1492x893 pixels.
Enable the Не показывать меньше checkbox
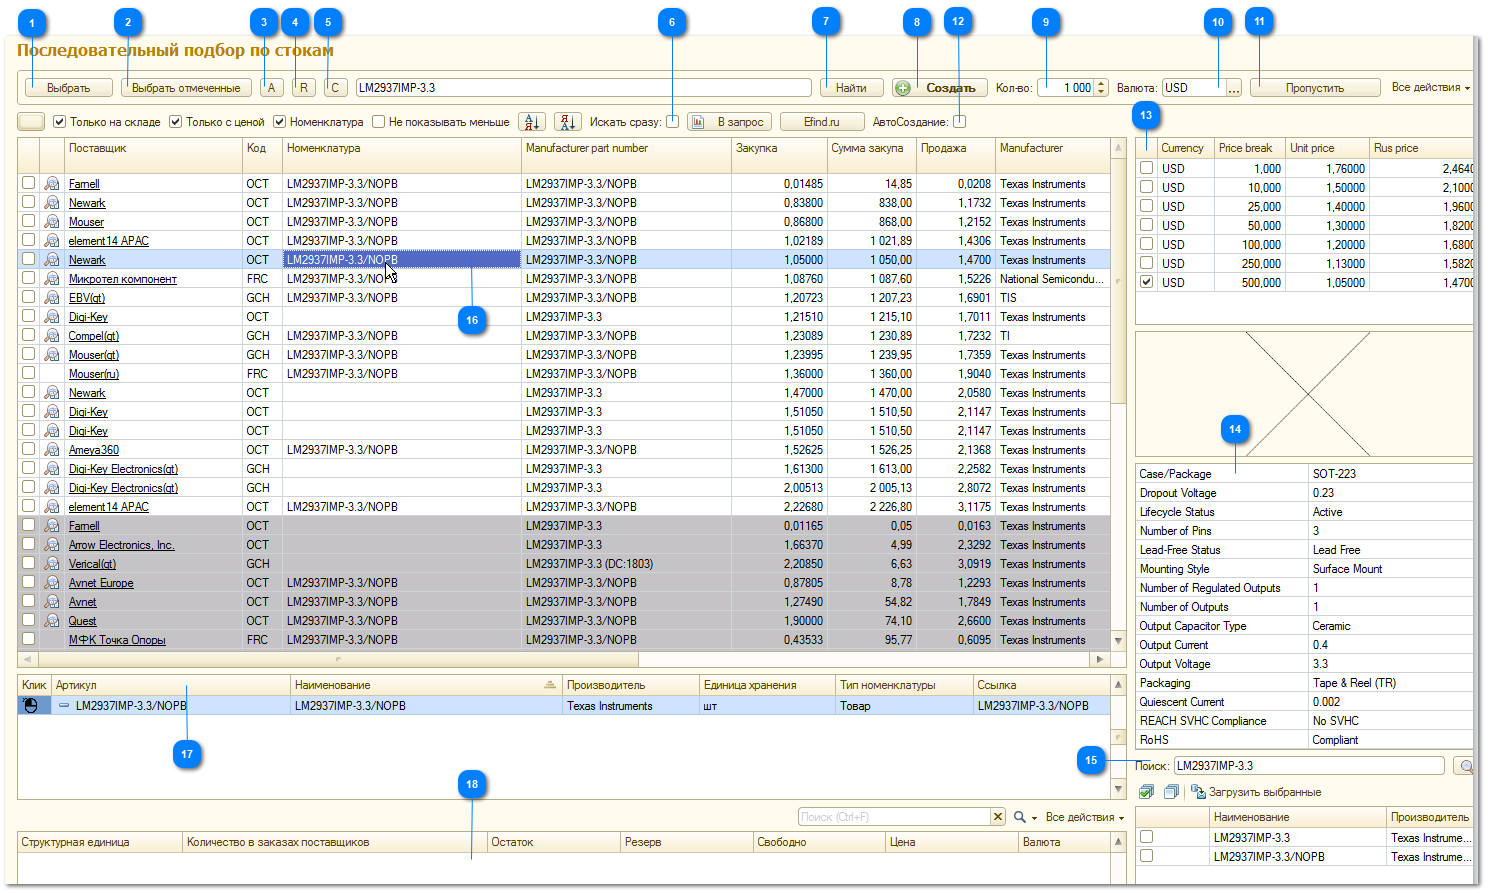[x=379, y=122]
